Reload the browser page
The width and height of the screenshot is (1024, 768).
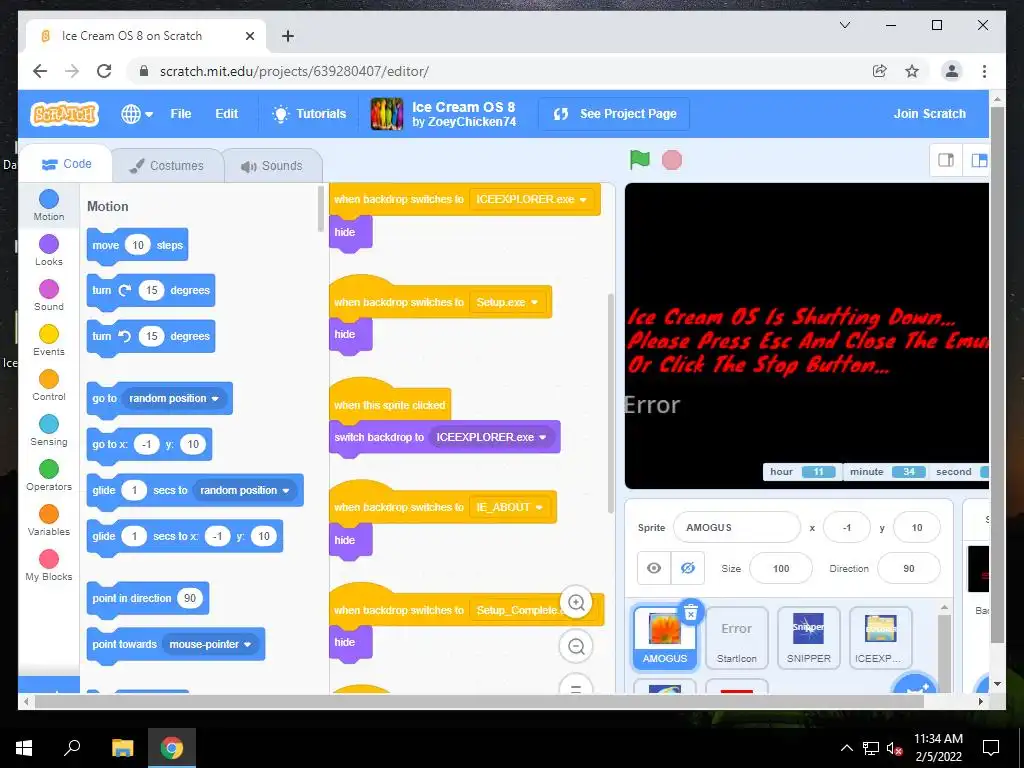104,71
